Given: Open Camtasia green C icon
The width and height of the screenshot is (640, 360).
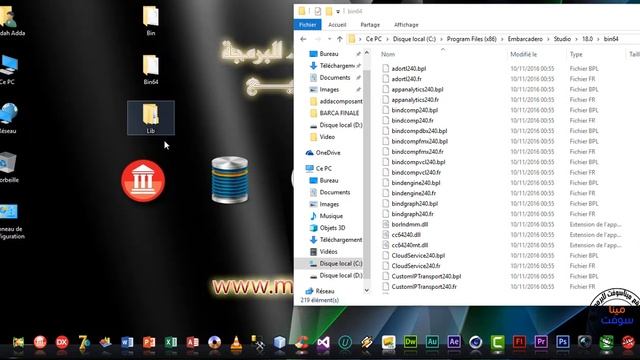Looking at the screenshot, I should (x=497, y=342).
